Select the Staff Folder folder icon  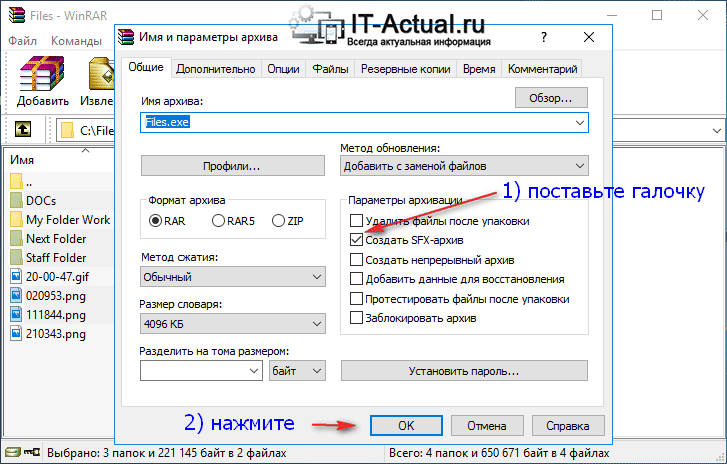pyautogui.click(x=16, y=258)
